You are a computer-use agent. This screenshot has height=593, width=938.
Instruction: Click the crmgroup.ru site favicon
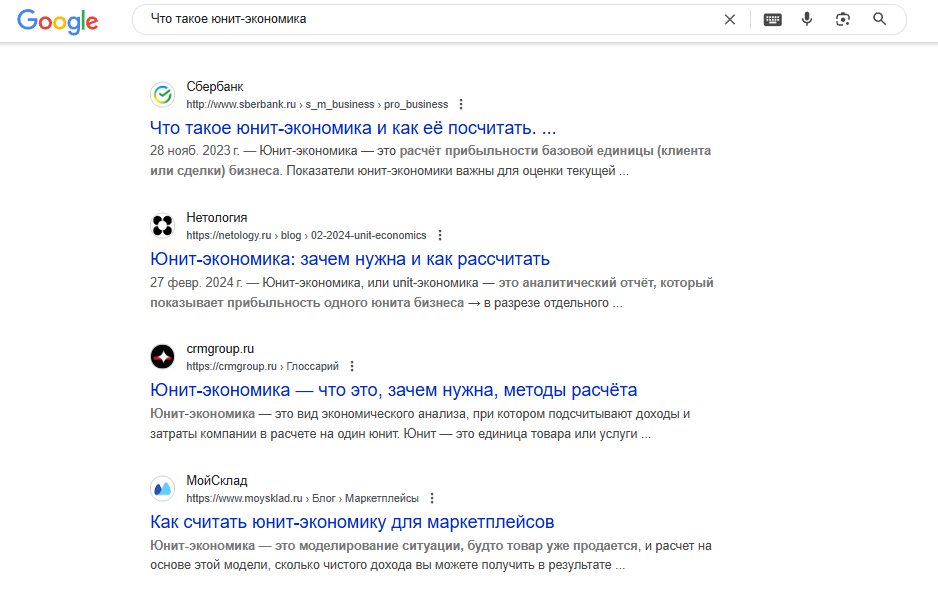coord(162,357)
